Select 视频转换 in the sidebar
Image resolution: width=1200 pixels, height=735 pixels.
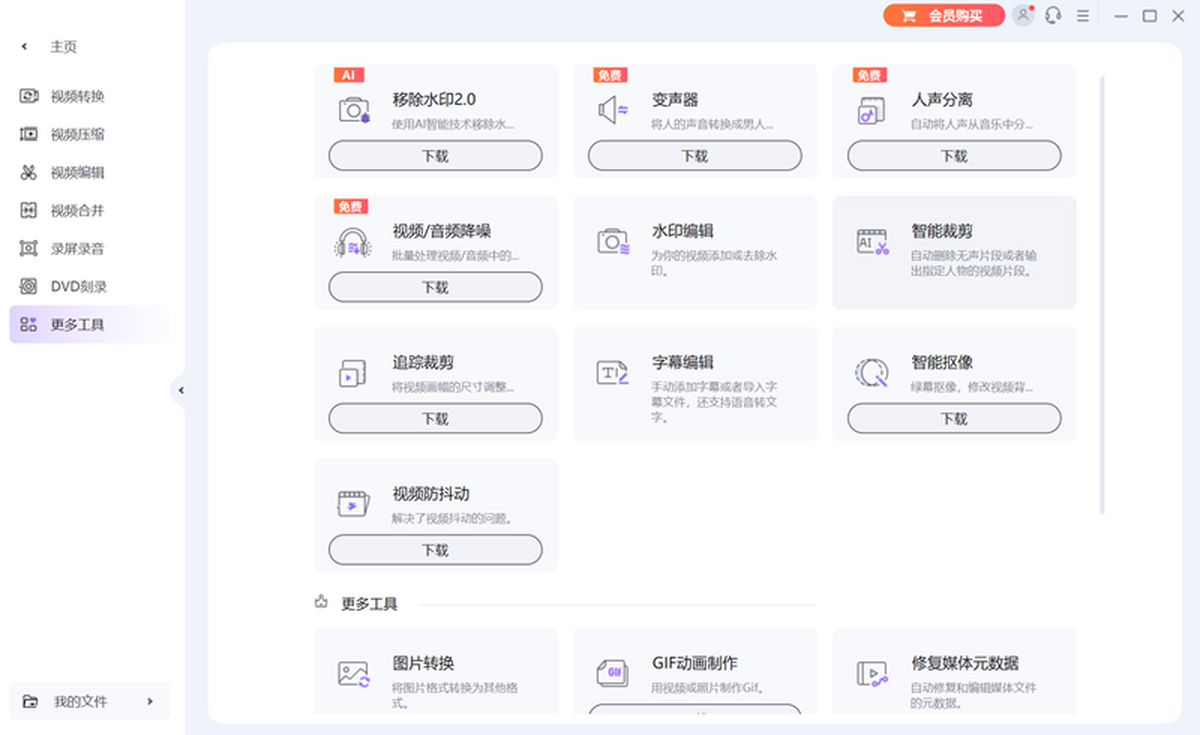click(78, 97)
